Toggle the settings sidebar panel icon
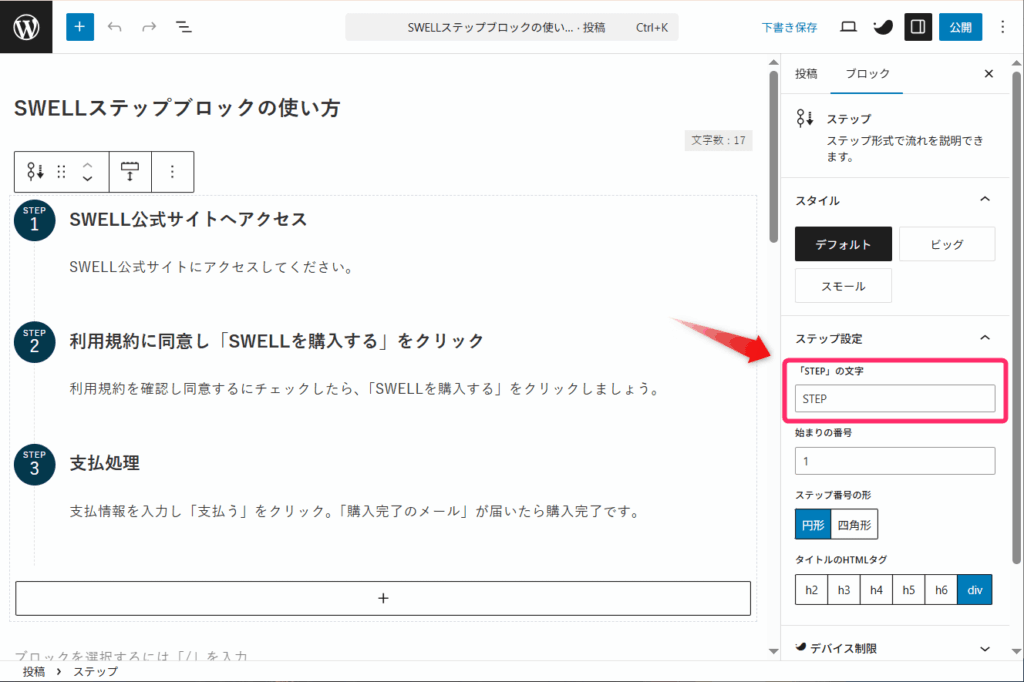 point(918,27)
